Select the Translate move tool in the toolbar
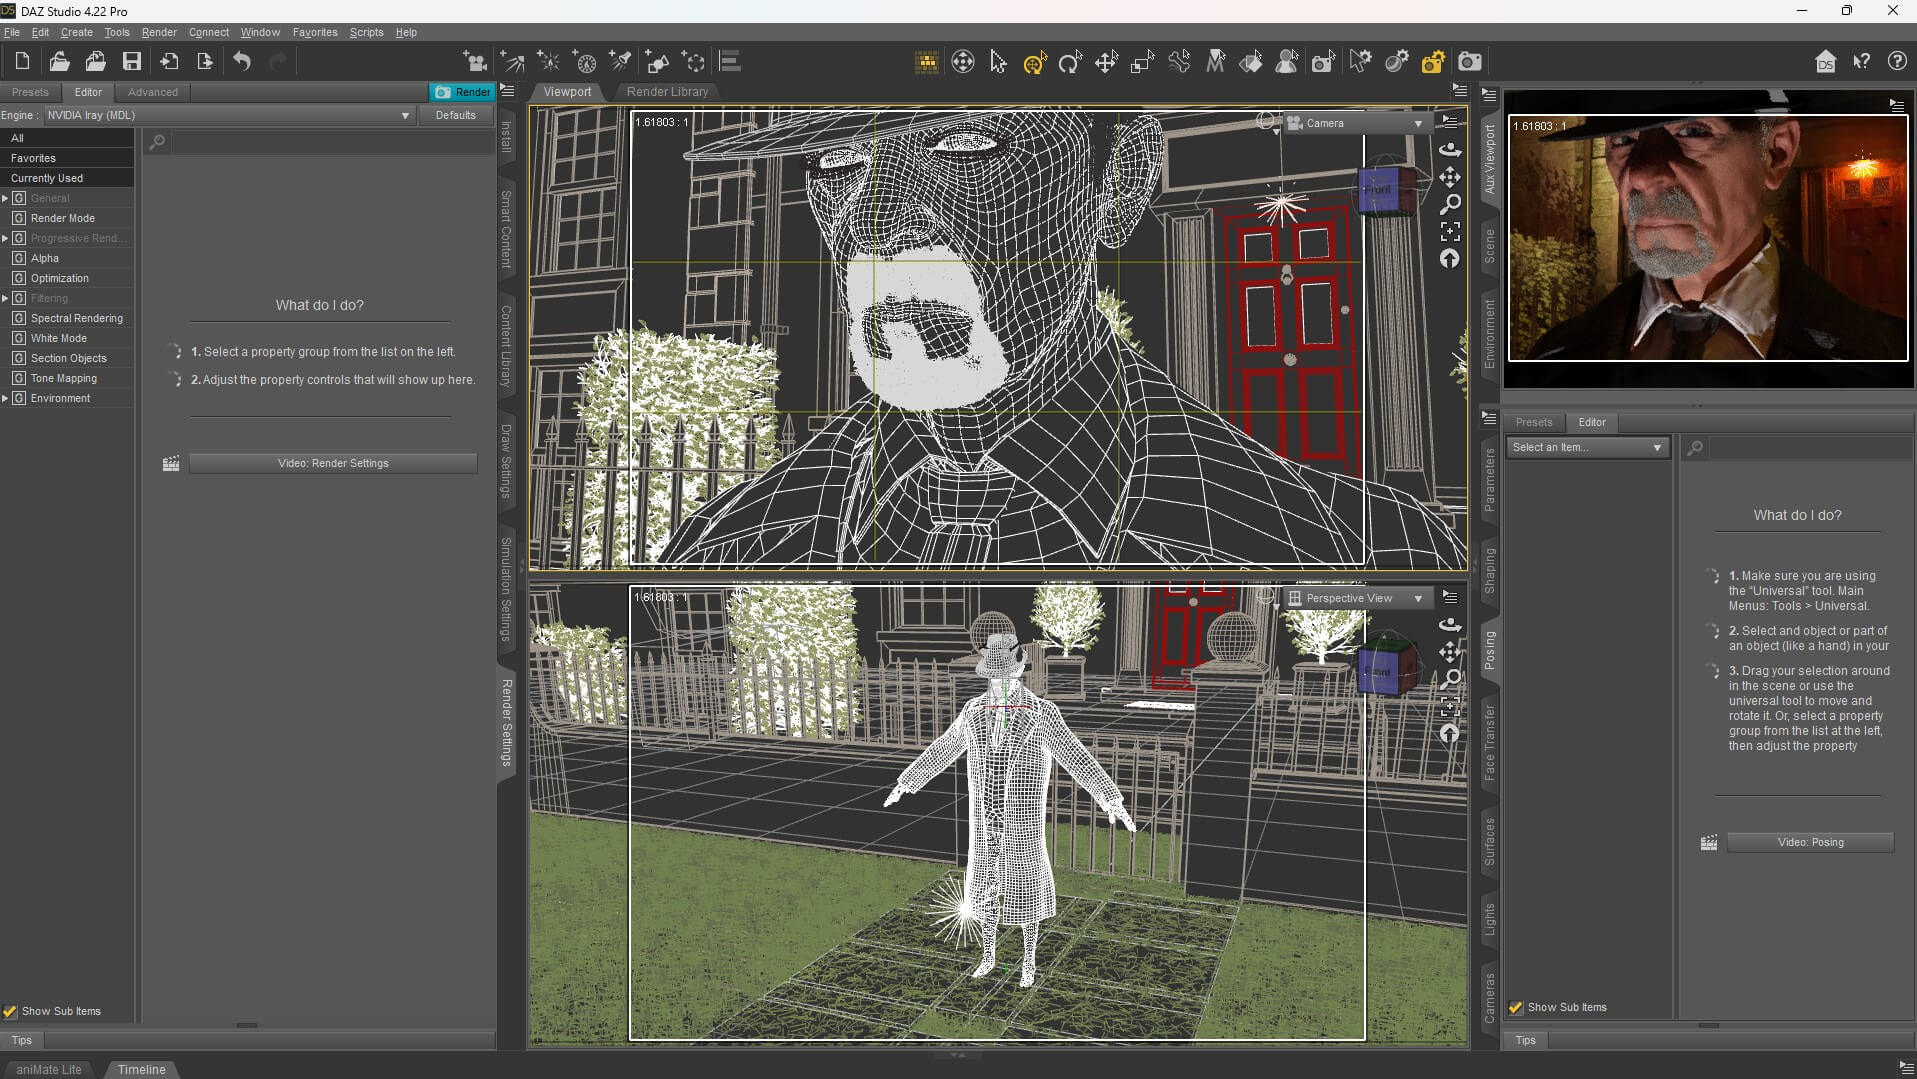The image size is (1917, 1079). [x=1106, y=63]
